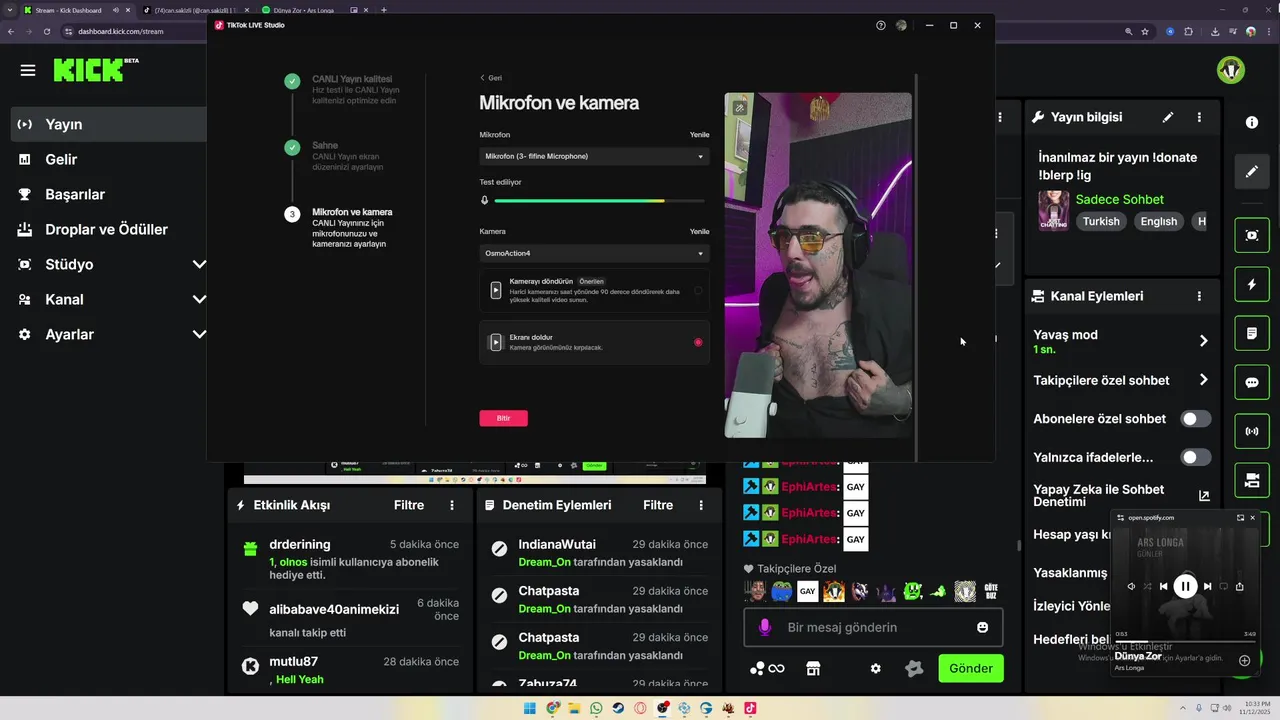Select Kamerayı döndürün radio option

click(698, 290)
